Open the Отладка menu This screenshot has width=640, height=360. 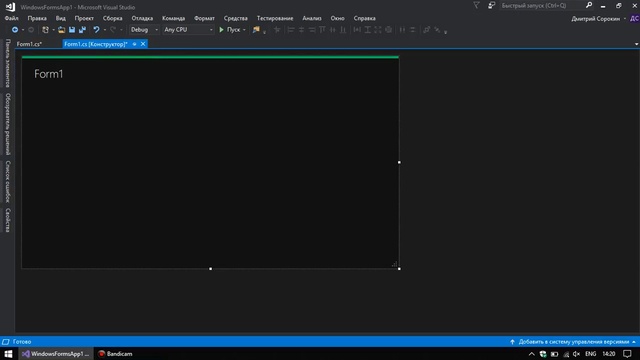pos(142,18)
